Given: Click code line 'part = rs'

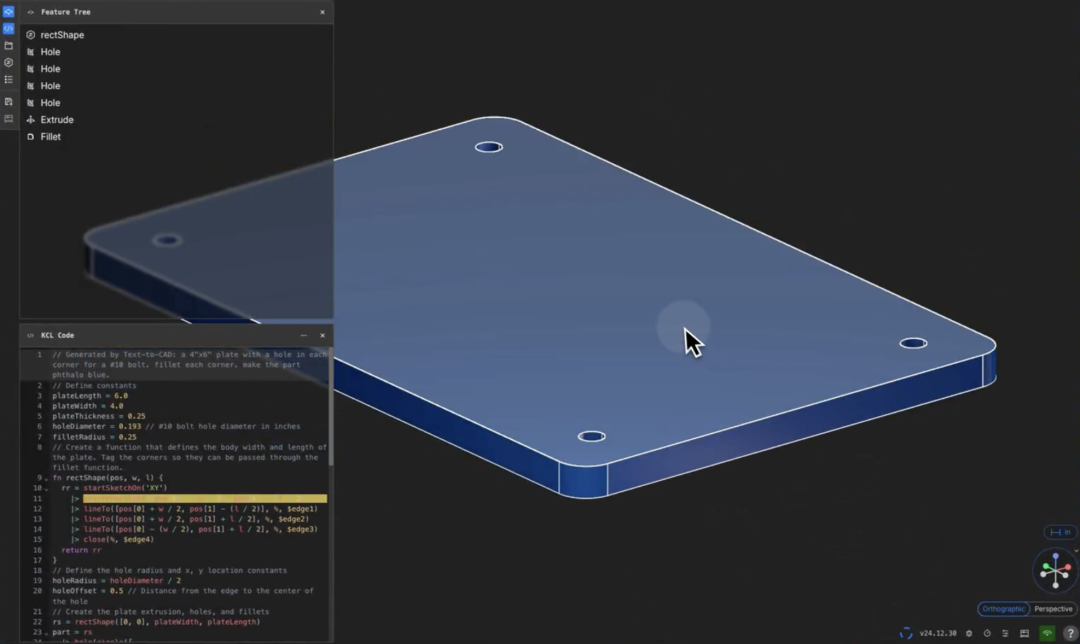Looking at the screenshot, I should tap(72, 632).
